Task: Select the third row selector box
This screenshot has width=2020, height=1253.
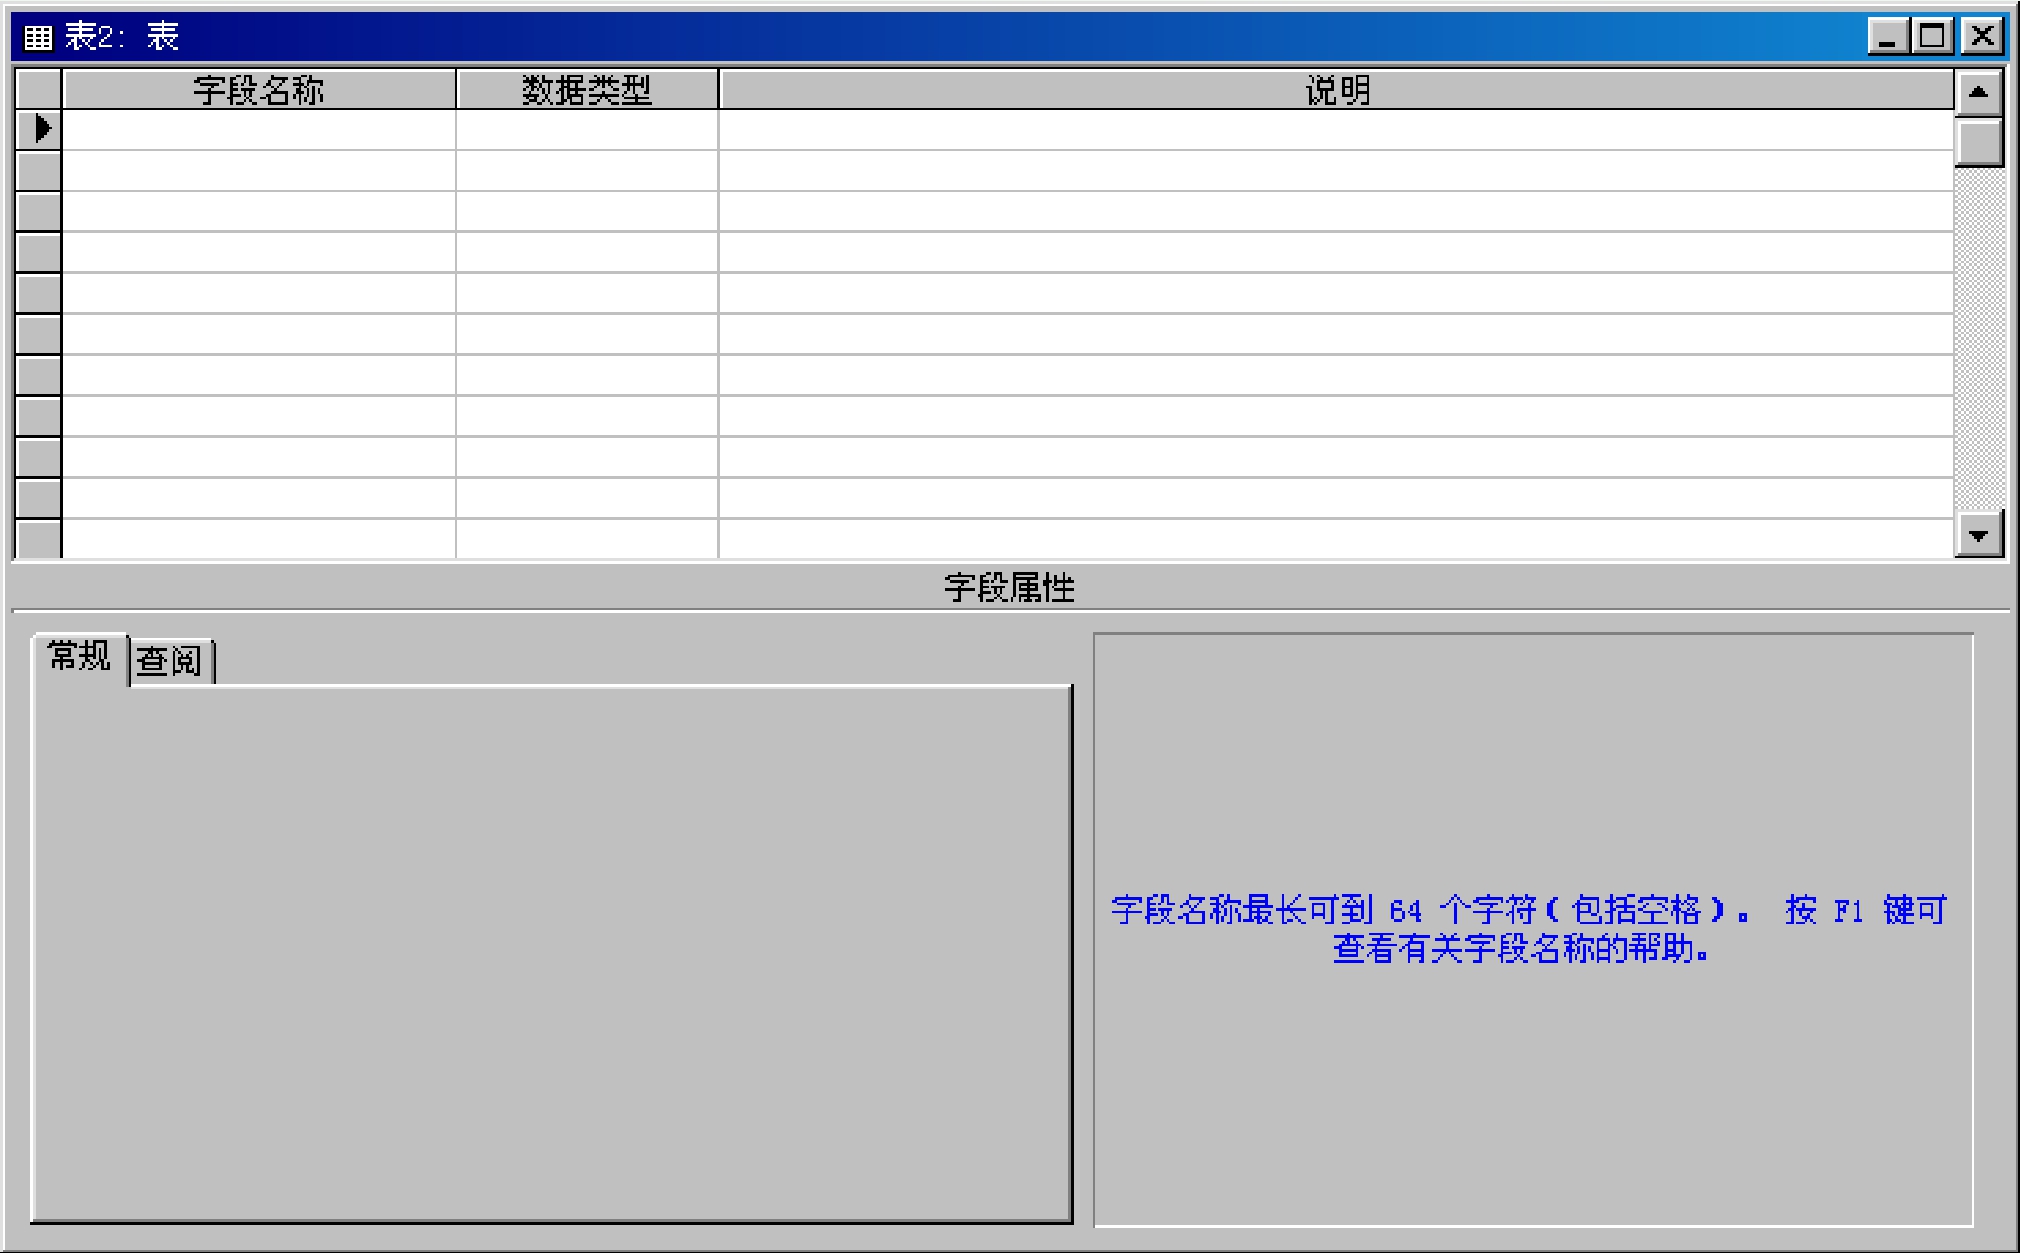Action: (39, 212)
